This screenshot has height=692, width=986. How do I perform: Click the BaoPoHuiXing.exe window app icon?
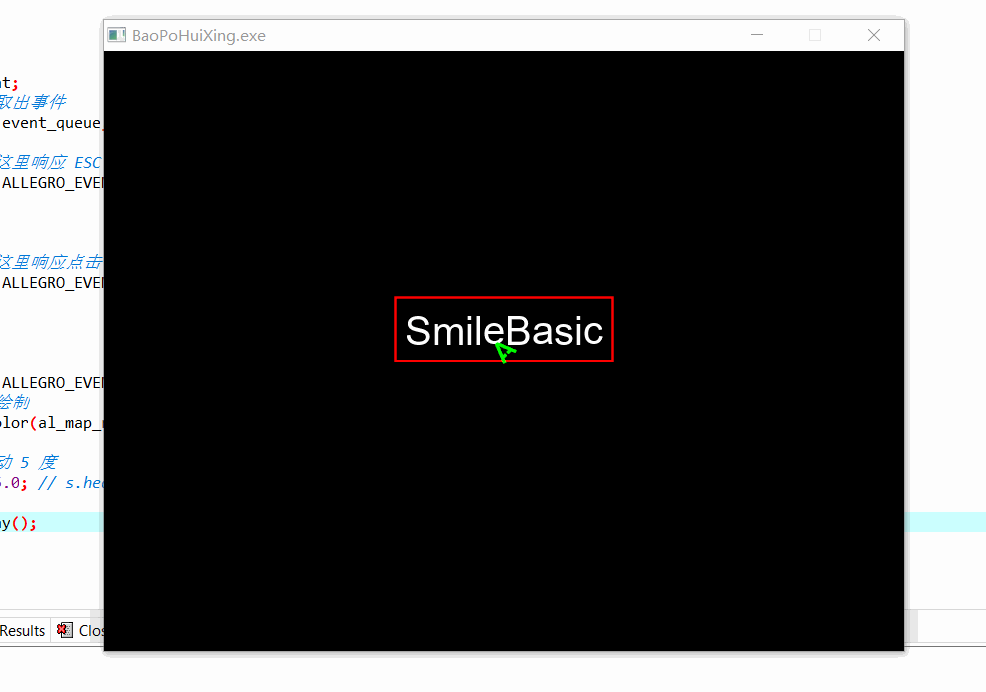(x=116, y=35)
